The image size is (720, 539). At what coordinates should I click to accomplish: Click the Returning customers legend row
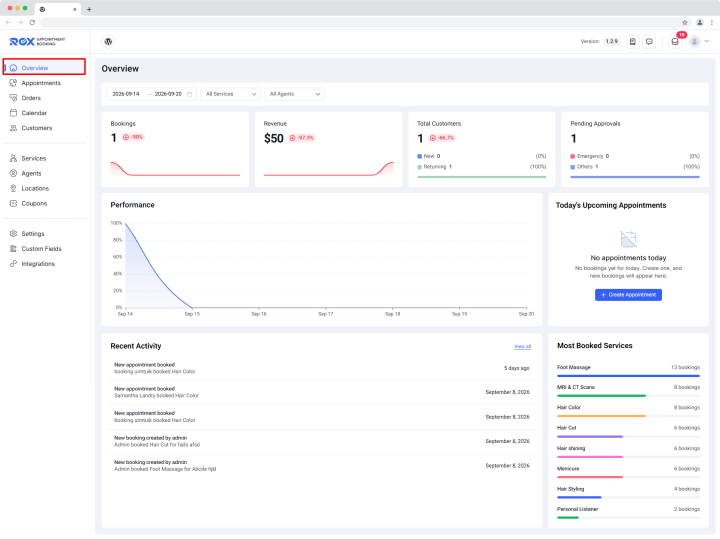click(x=482, y=167)
